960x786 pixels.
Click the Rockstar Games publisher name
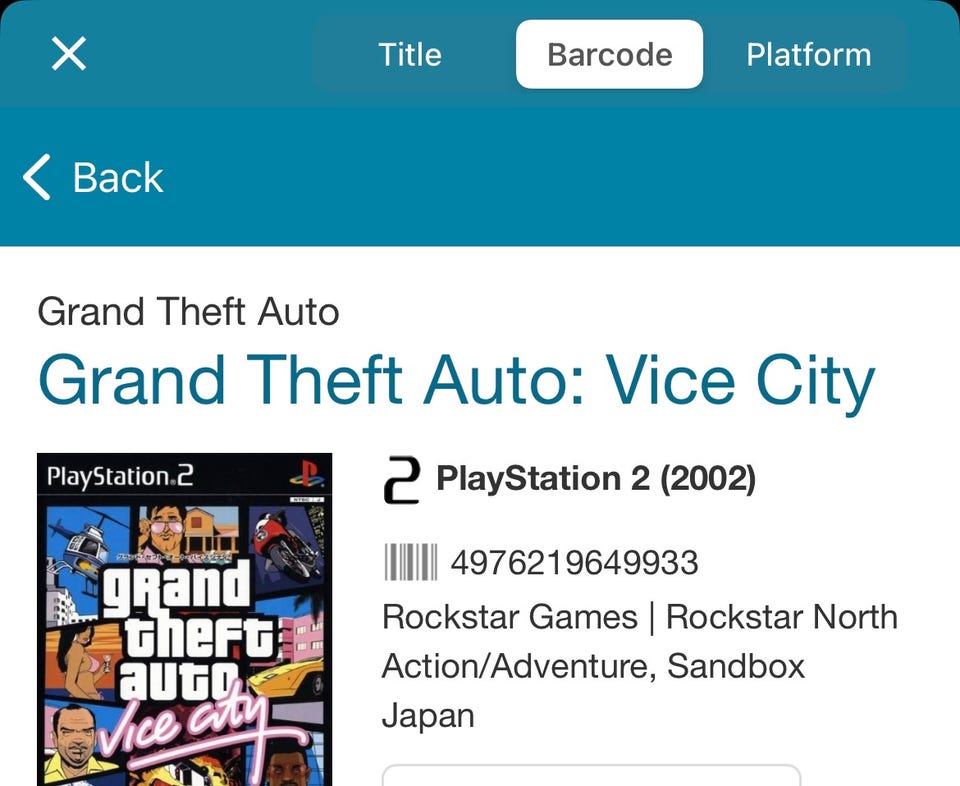click(x=510, y=617)
